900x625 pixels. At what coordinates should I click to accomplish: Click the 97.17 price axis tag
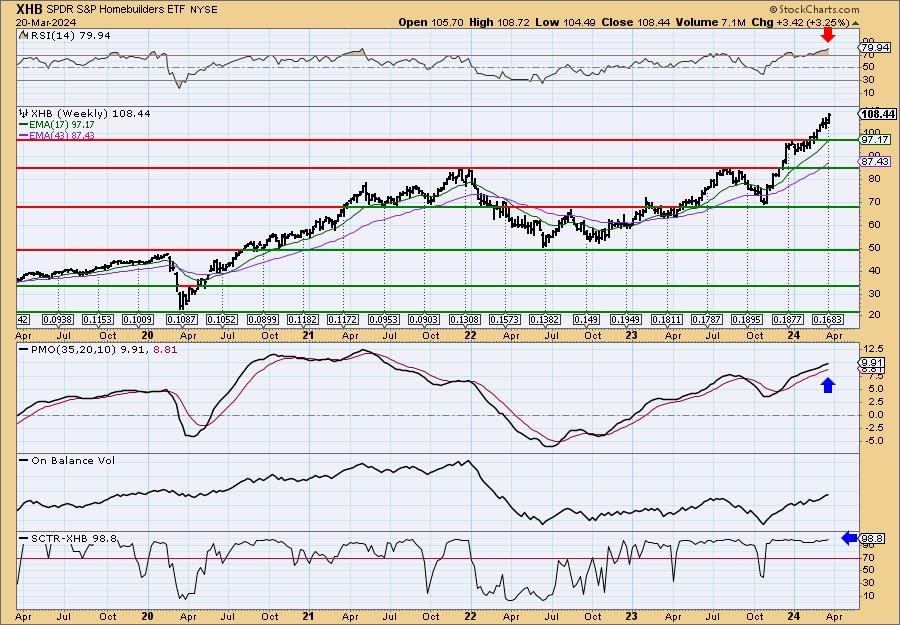click(875, 140)
